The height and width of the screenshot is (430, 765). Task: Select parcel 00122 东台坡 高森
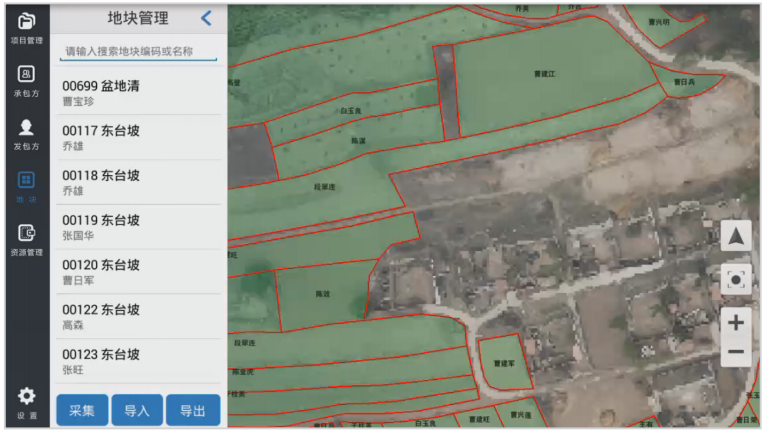(138, 316)
